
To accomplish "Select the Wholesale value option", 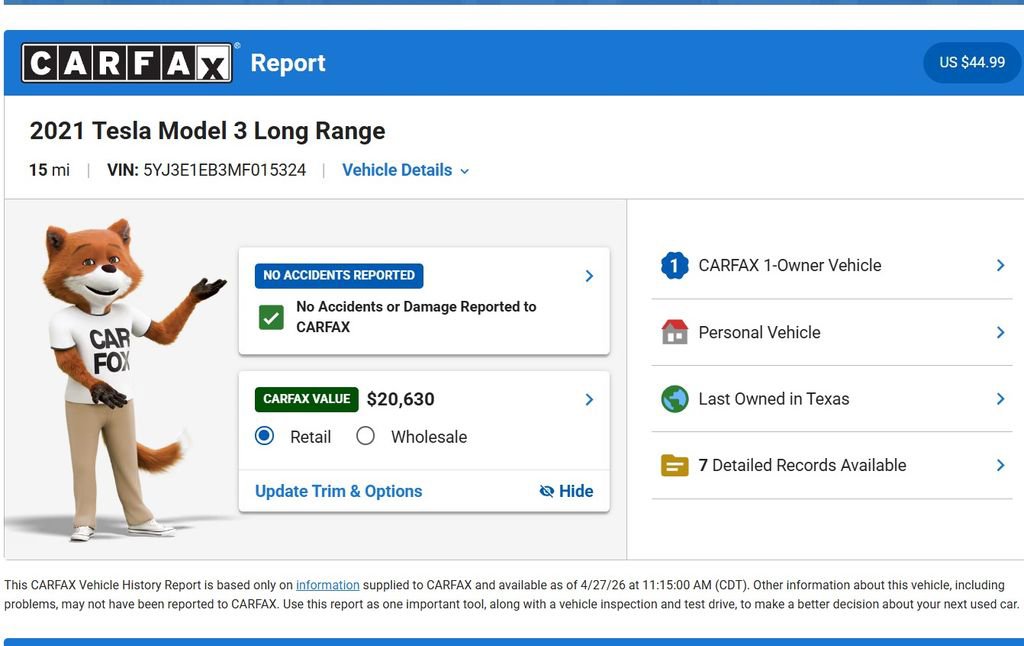I will [x=366, y=436].
